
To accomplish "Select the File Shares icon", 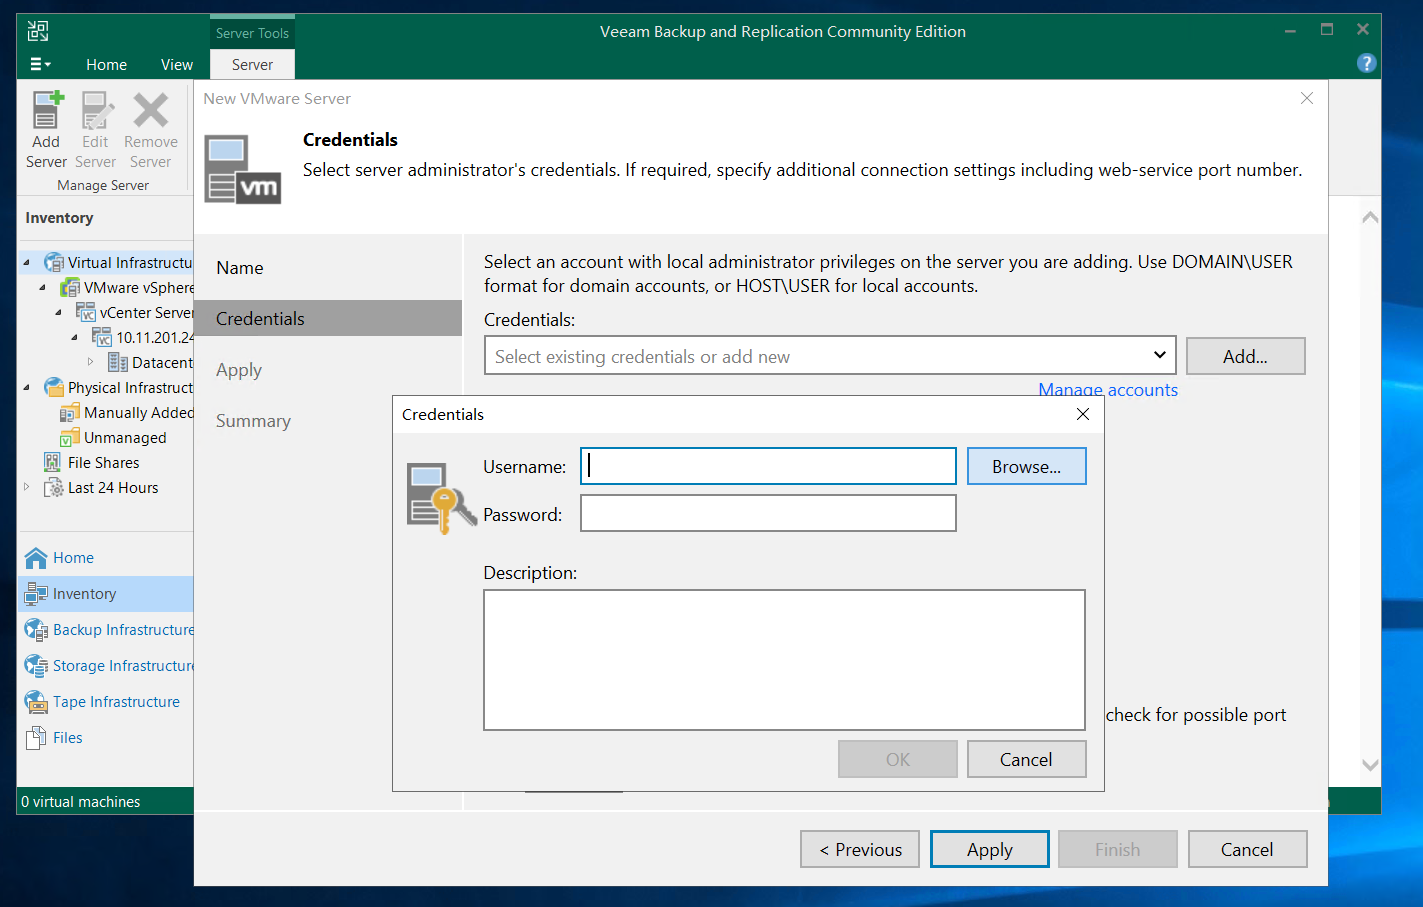I will tap(54, 463).
